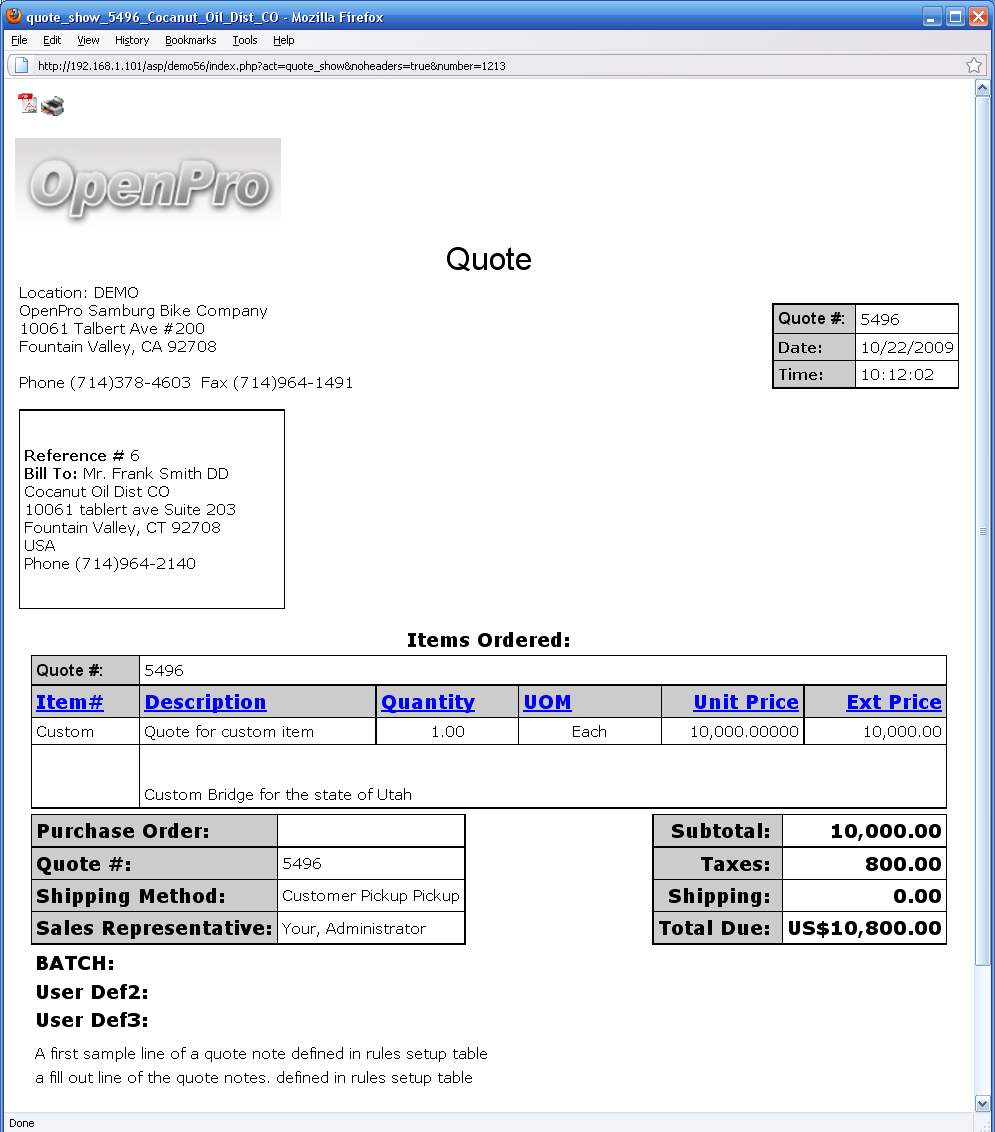Screen dimensions: 995x1132
Task: Click the Ext Price header link
Action: click(893, 702)
